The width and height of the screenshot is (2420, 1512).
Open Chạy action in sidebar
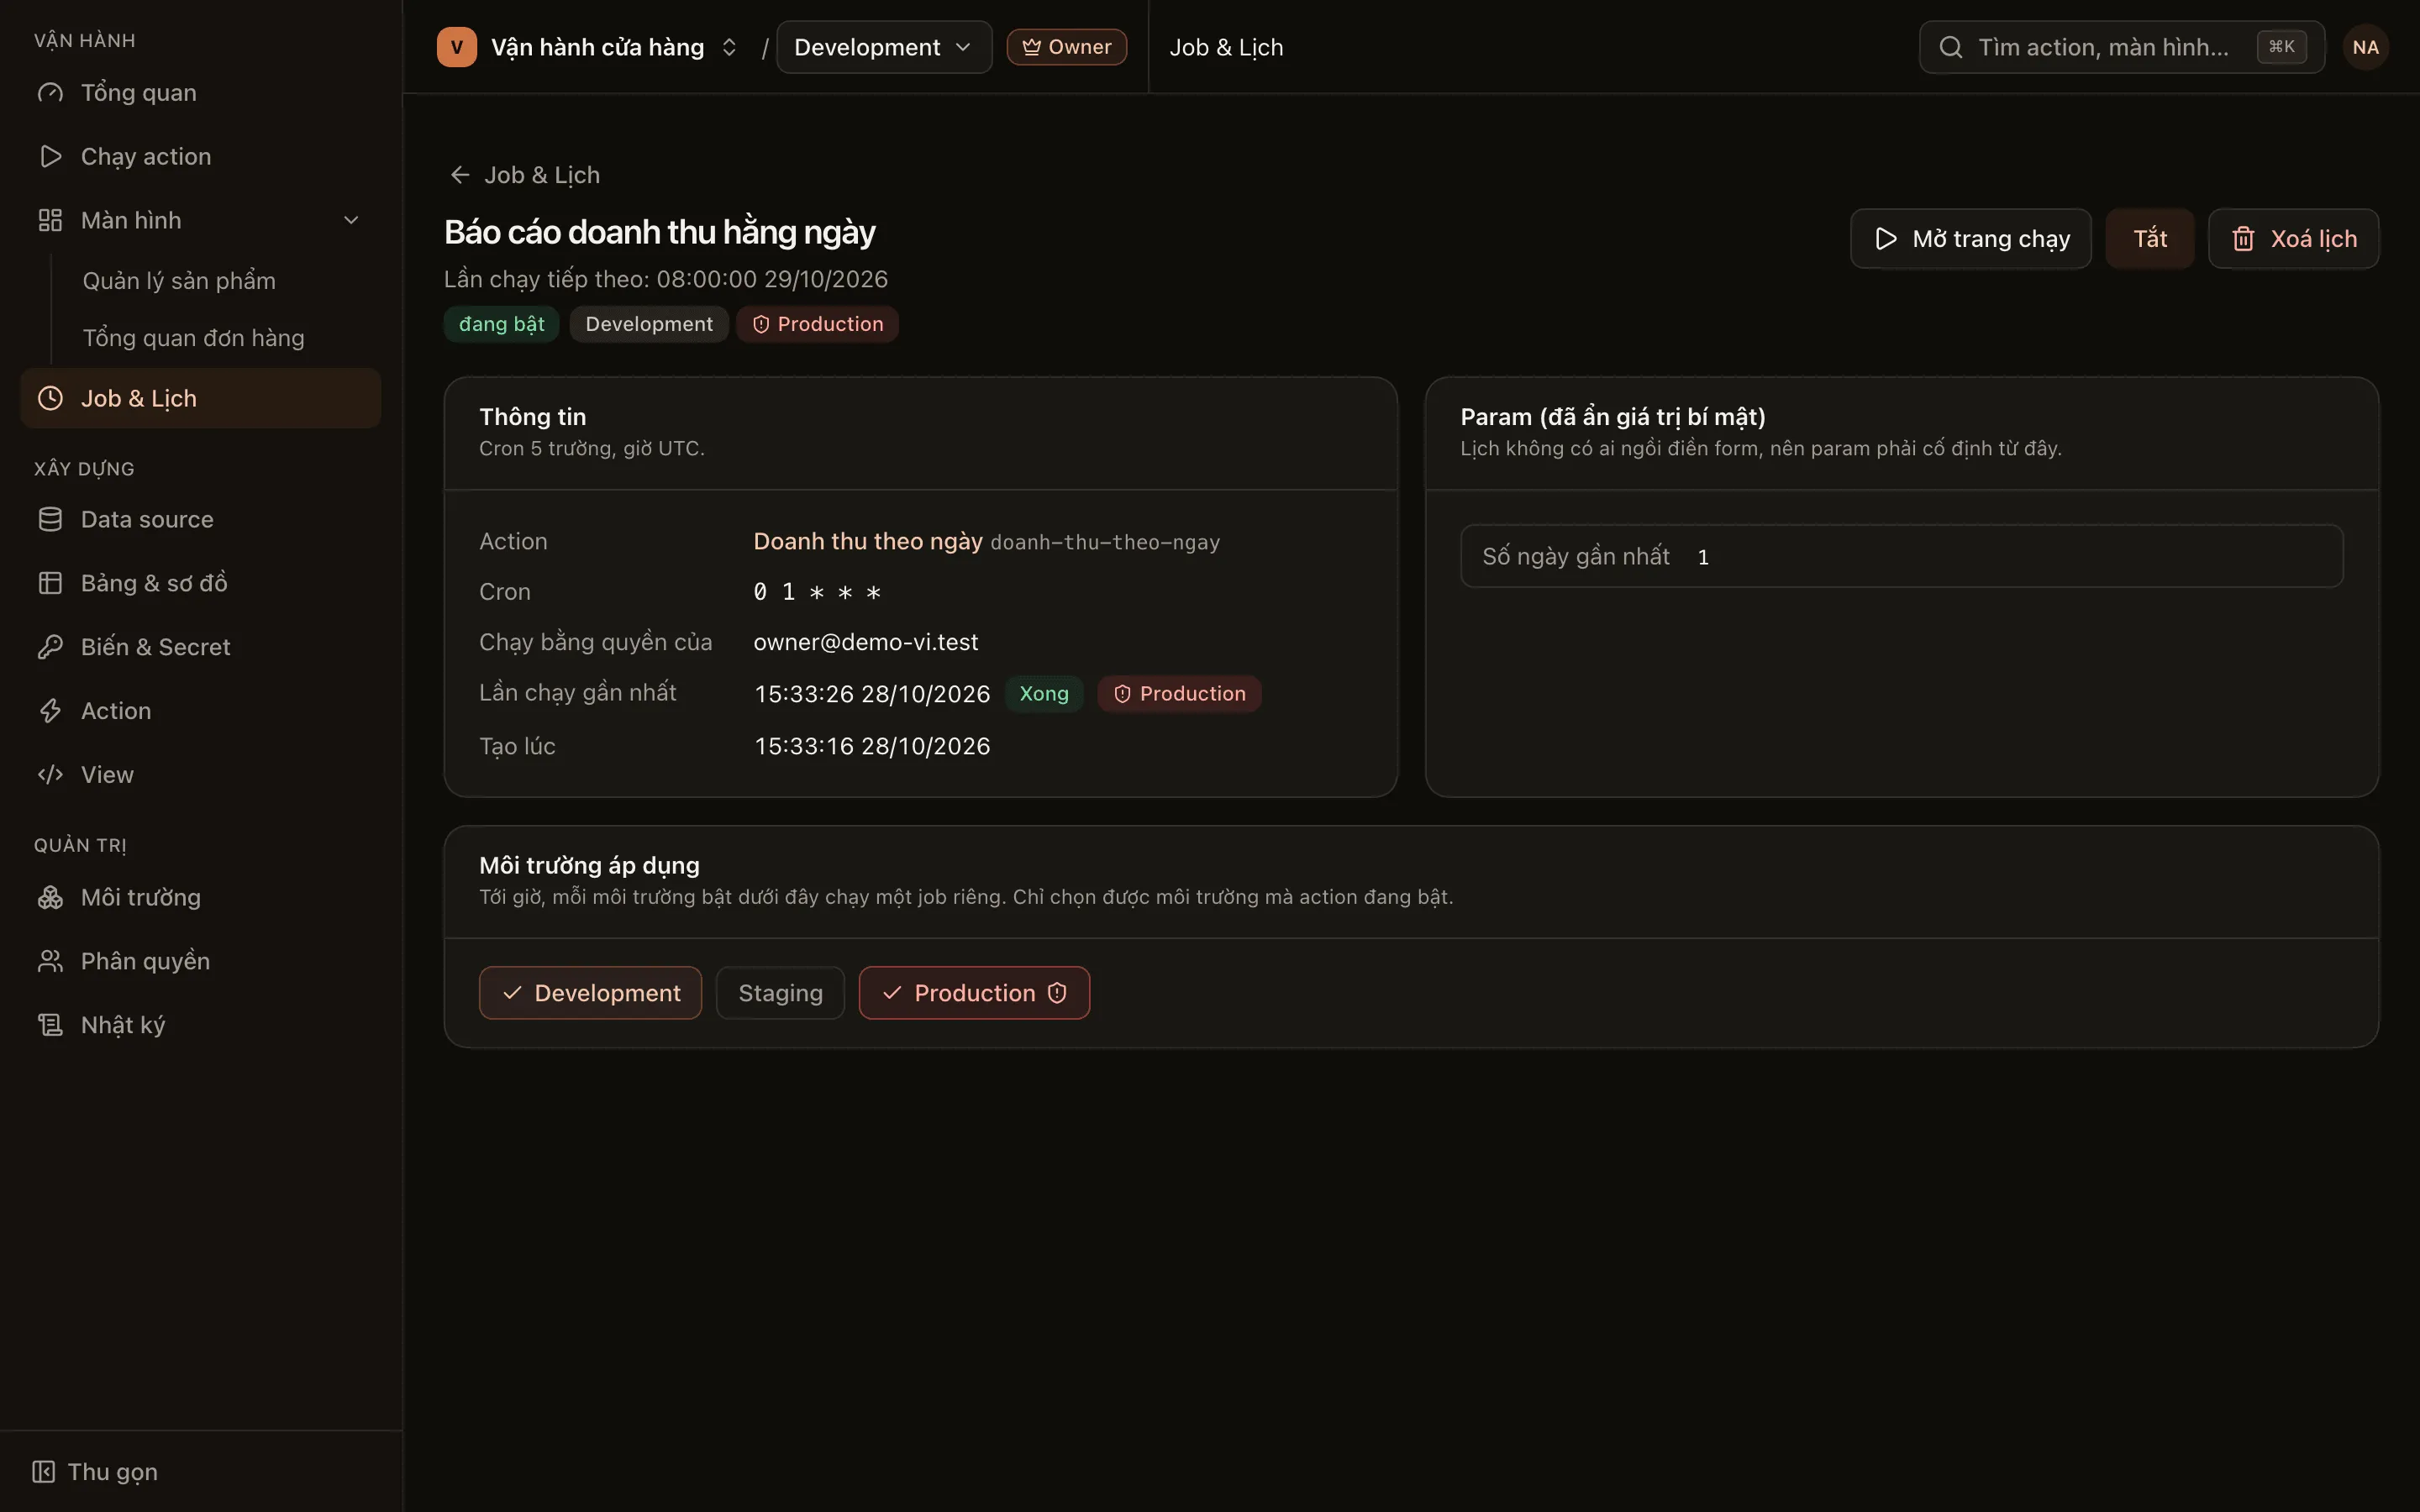[200, 157]
